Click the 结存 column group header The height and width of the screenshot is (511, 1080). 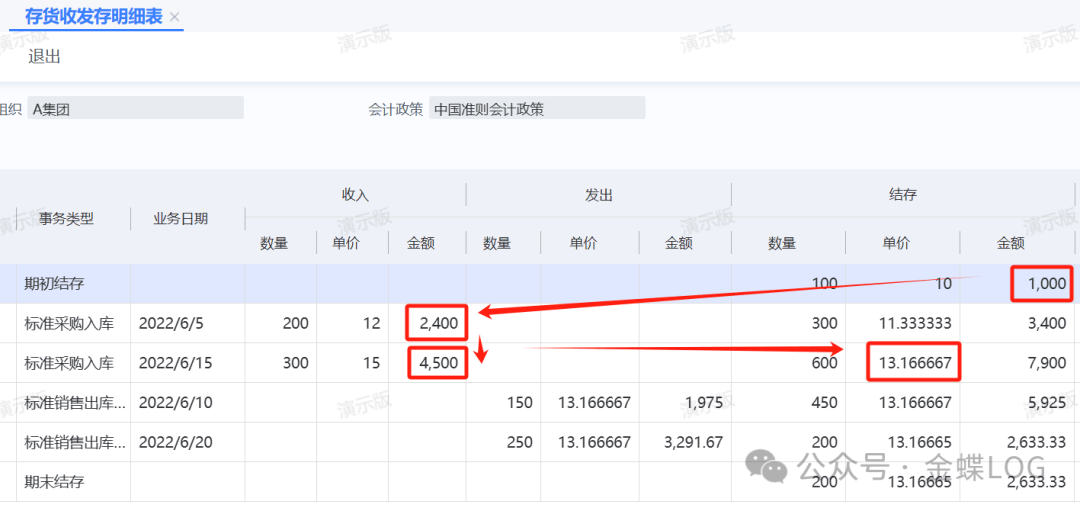tap(902, 195)
